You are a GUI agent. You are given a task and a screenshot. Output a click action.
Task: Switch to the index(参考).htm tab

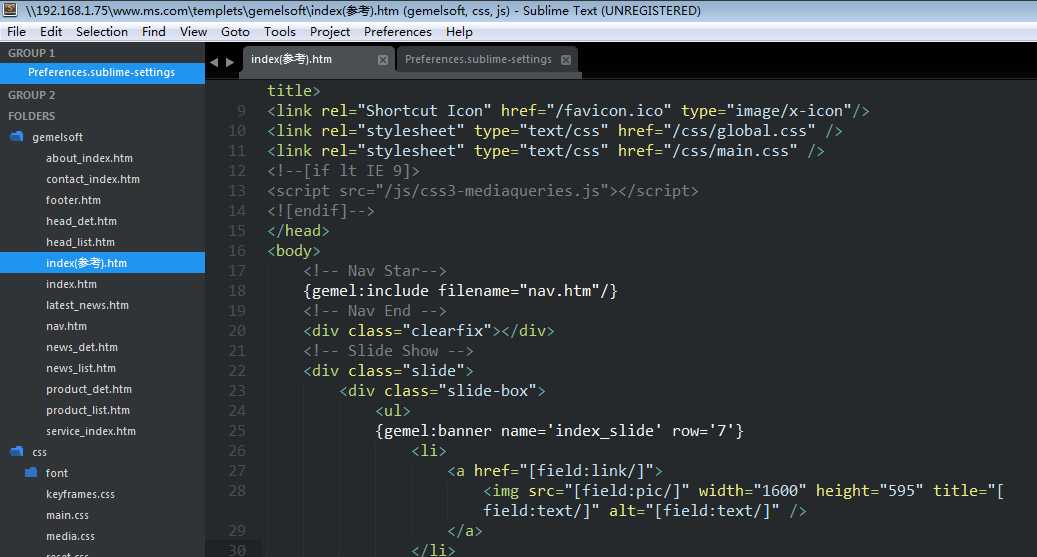319,60
